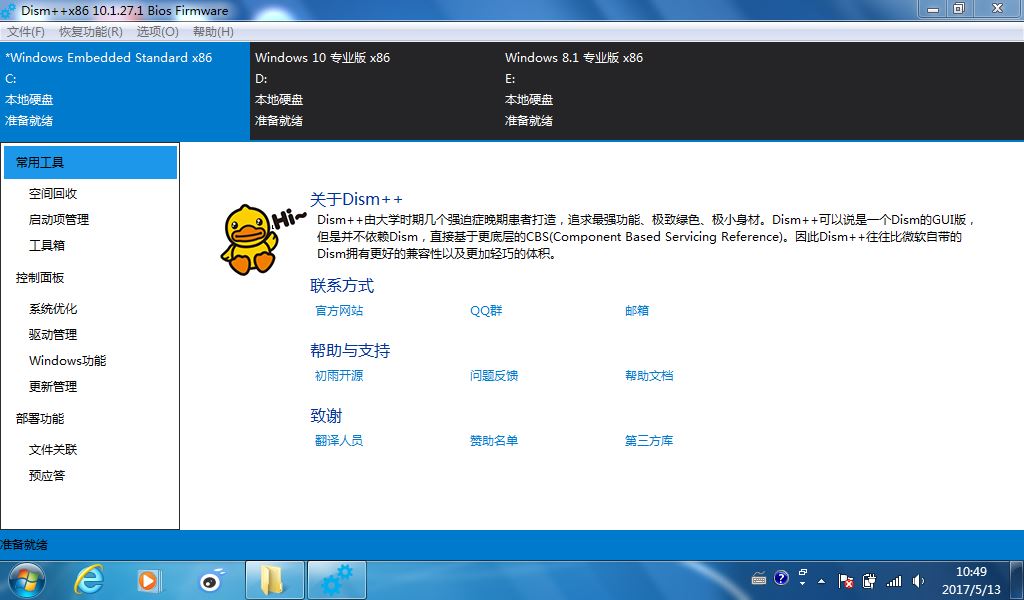This screenshot has height=600, width=1024.
Task: Select the 控制面板 category header
Action: (40, 277)
